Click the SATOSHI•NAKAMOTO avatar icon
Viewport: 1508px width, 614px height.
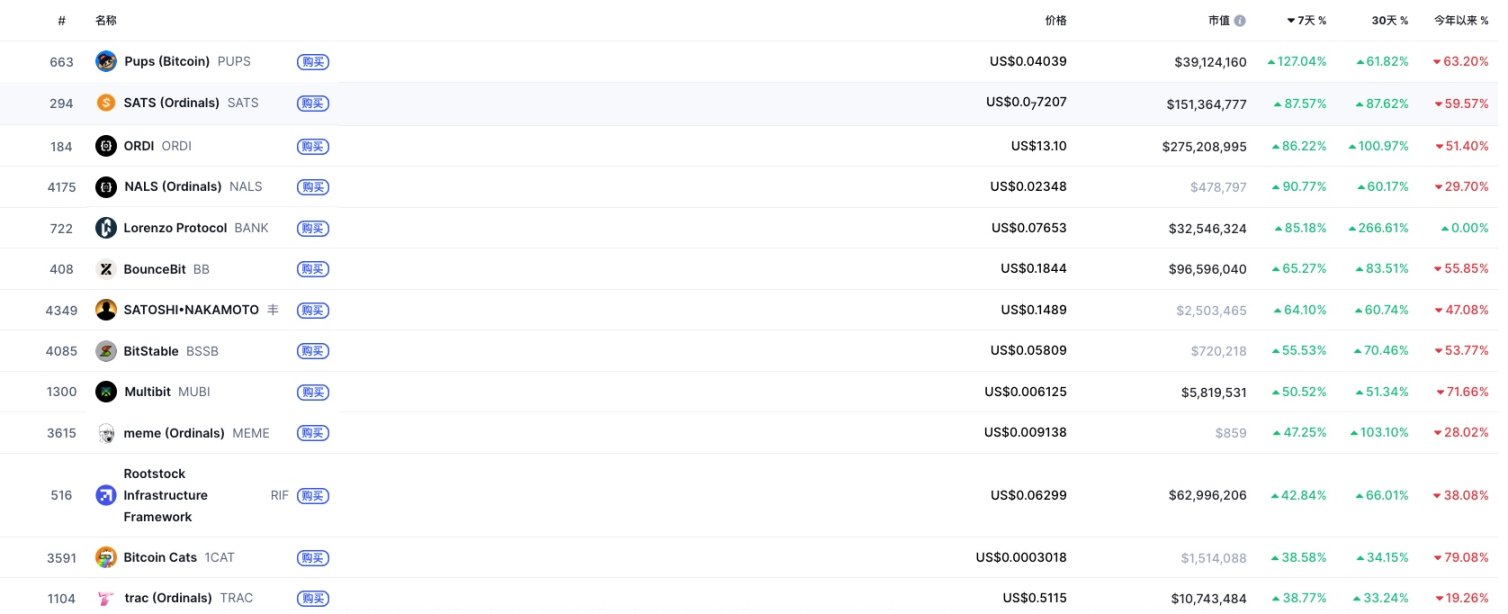[x=106, y=310]
